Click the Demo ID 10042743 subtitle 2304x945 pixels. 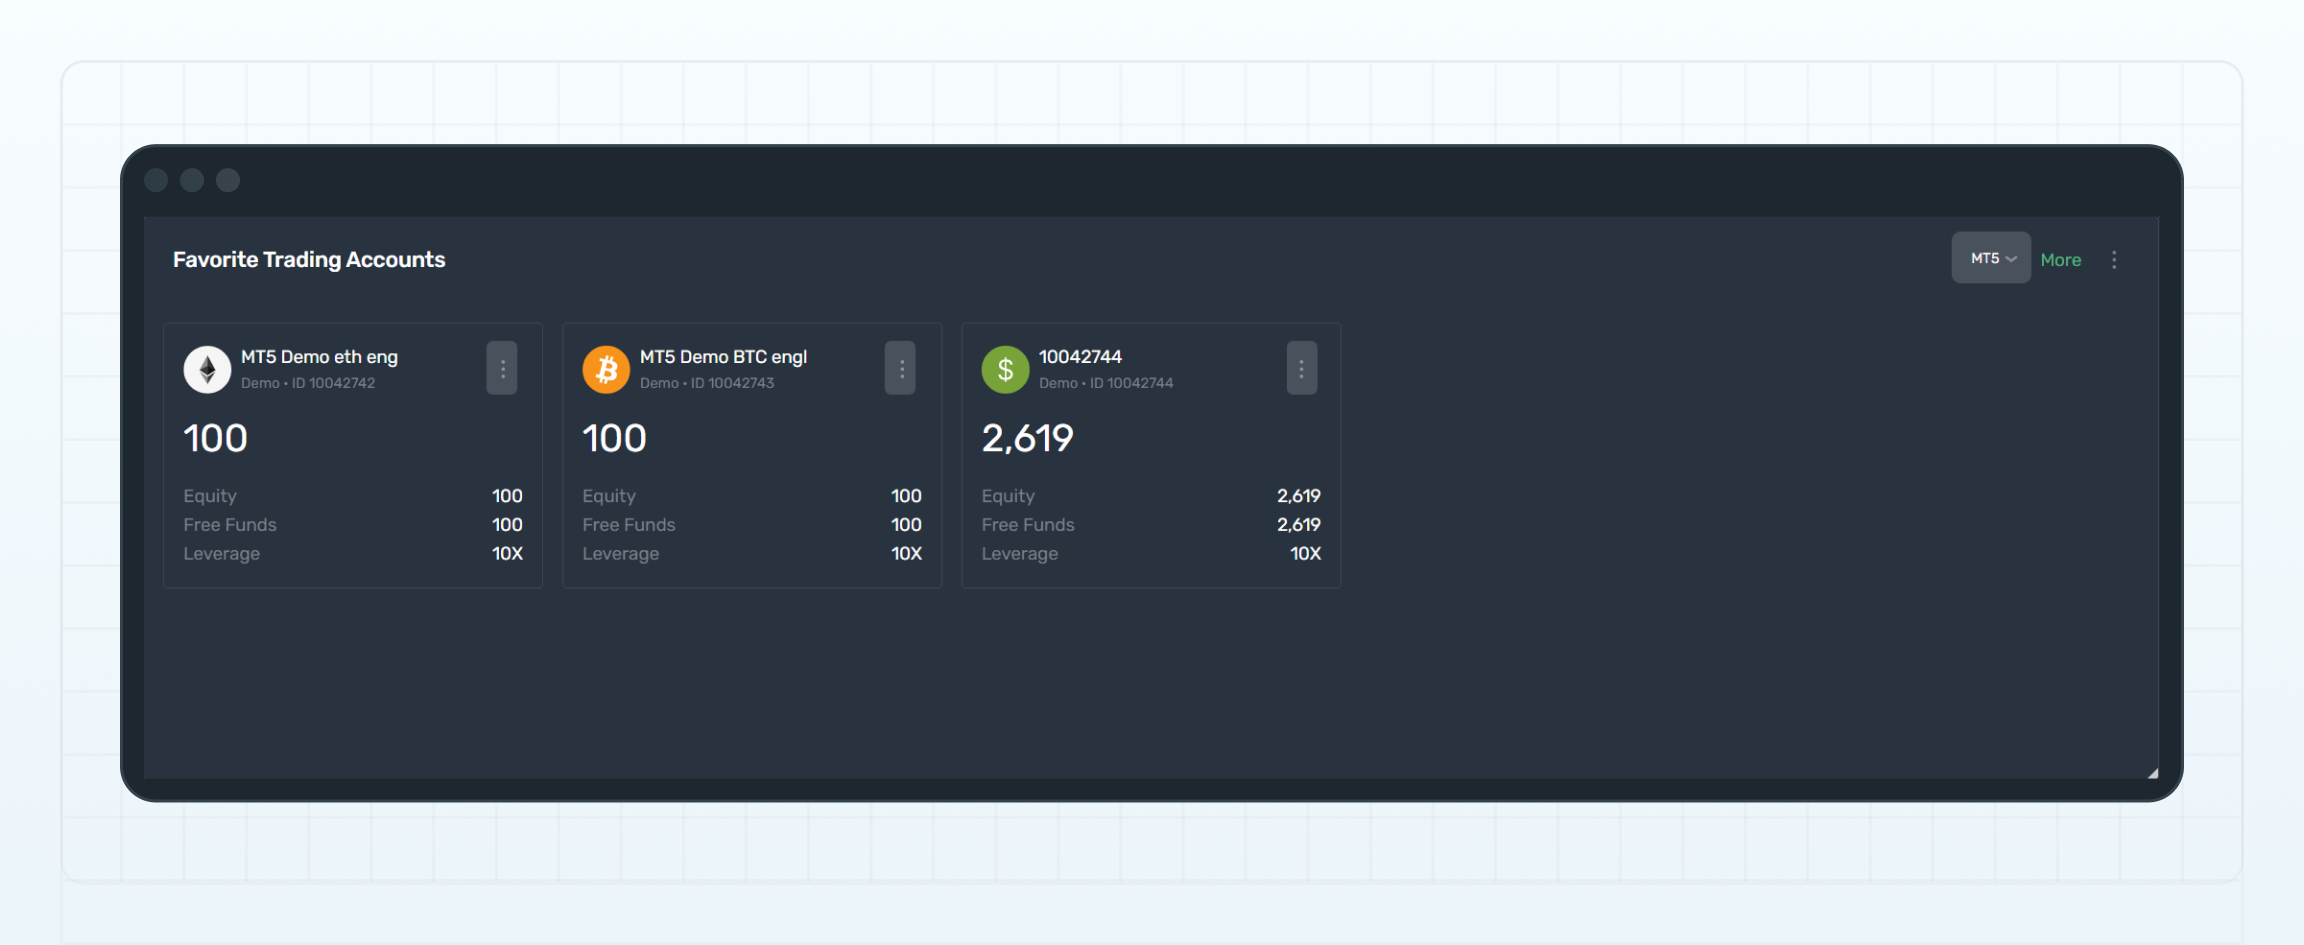(x=707, y=383)
